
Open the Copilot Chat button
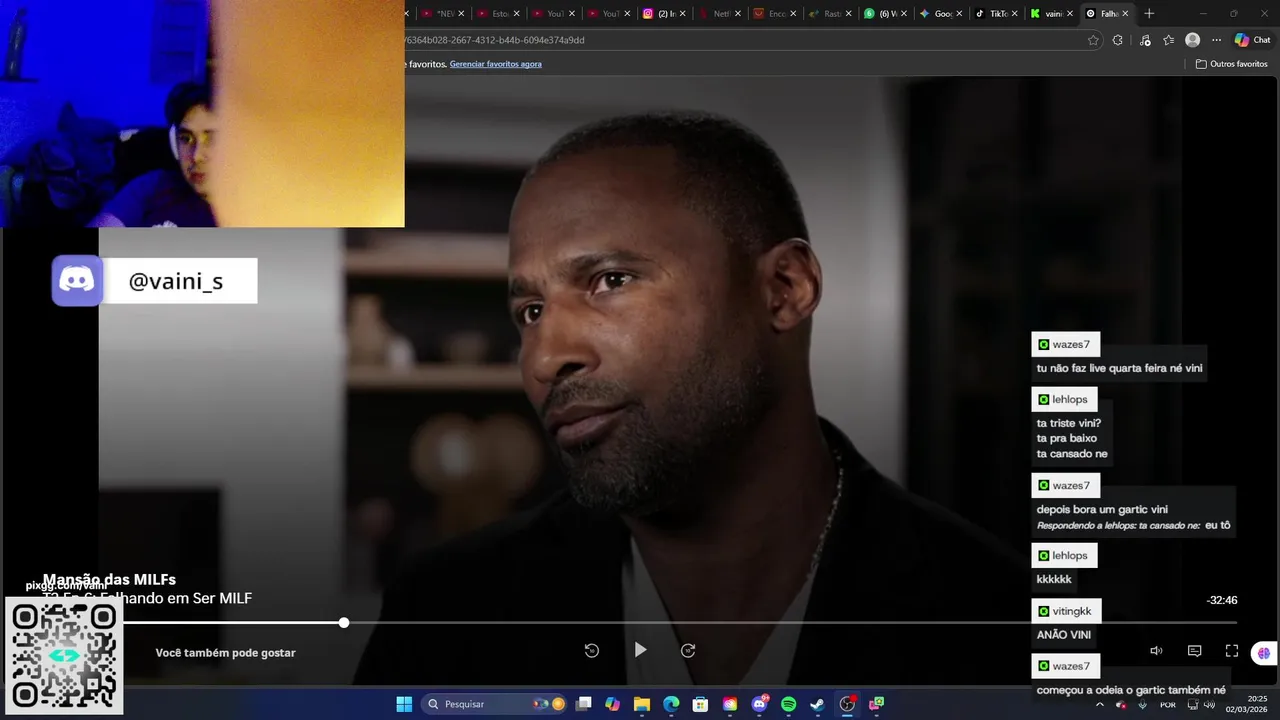coord(1252,40)
